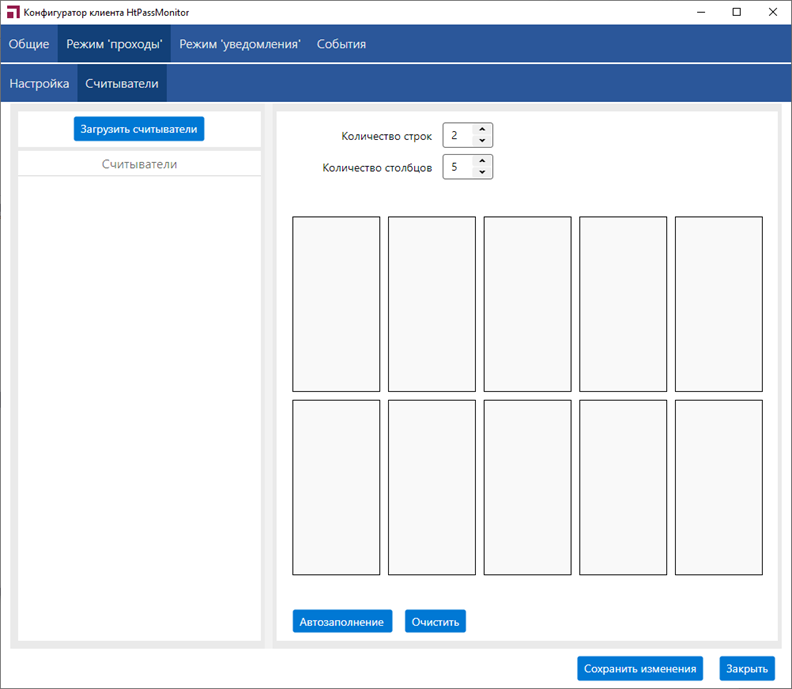The height and width of the screenshot is (689, 792).
Task: Select the 'Считыватели' sub-tab
Action: pyautogui.click(x=122, y=84)
